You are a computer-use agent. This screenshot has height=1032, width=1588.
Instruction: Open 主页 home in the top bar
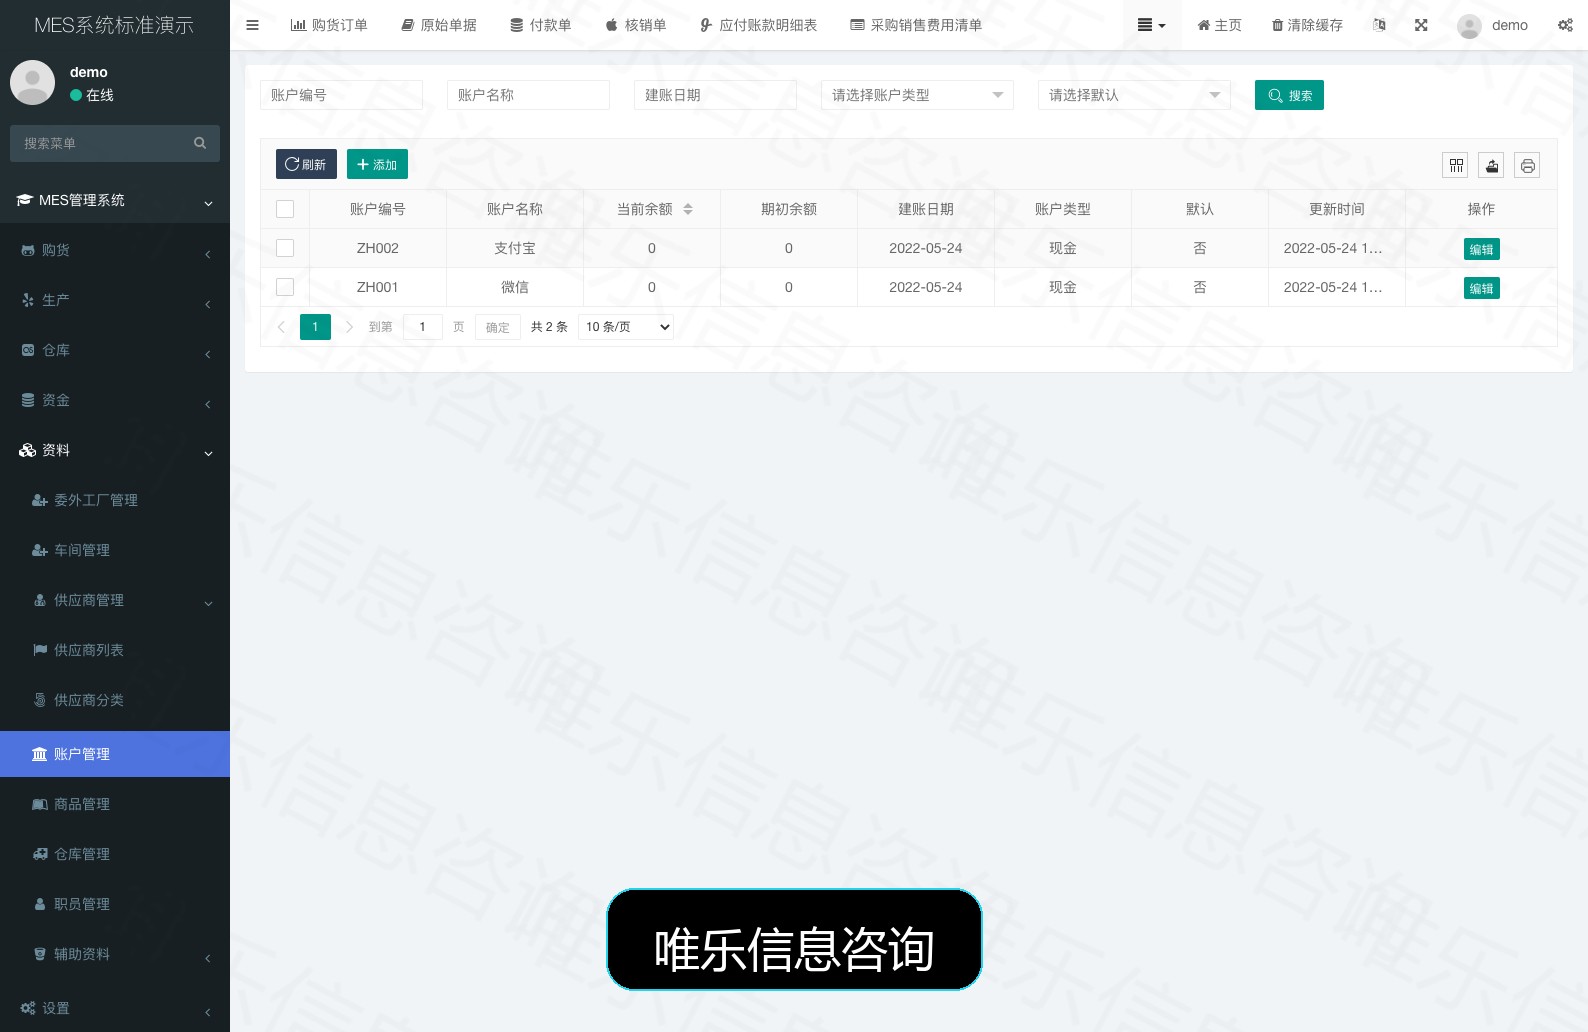coord(1219,25)
